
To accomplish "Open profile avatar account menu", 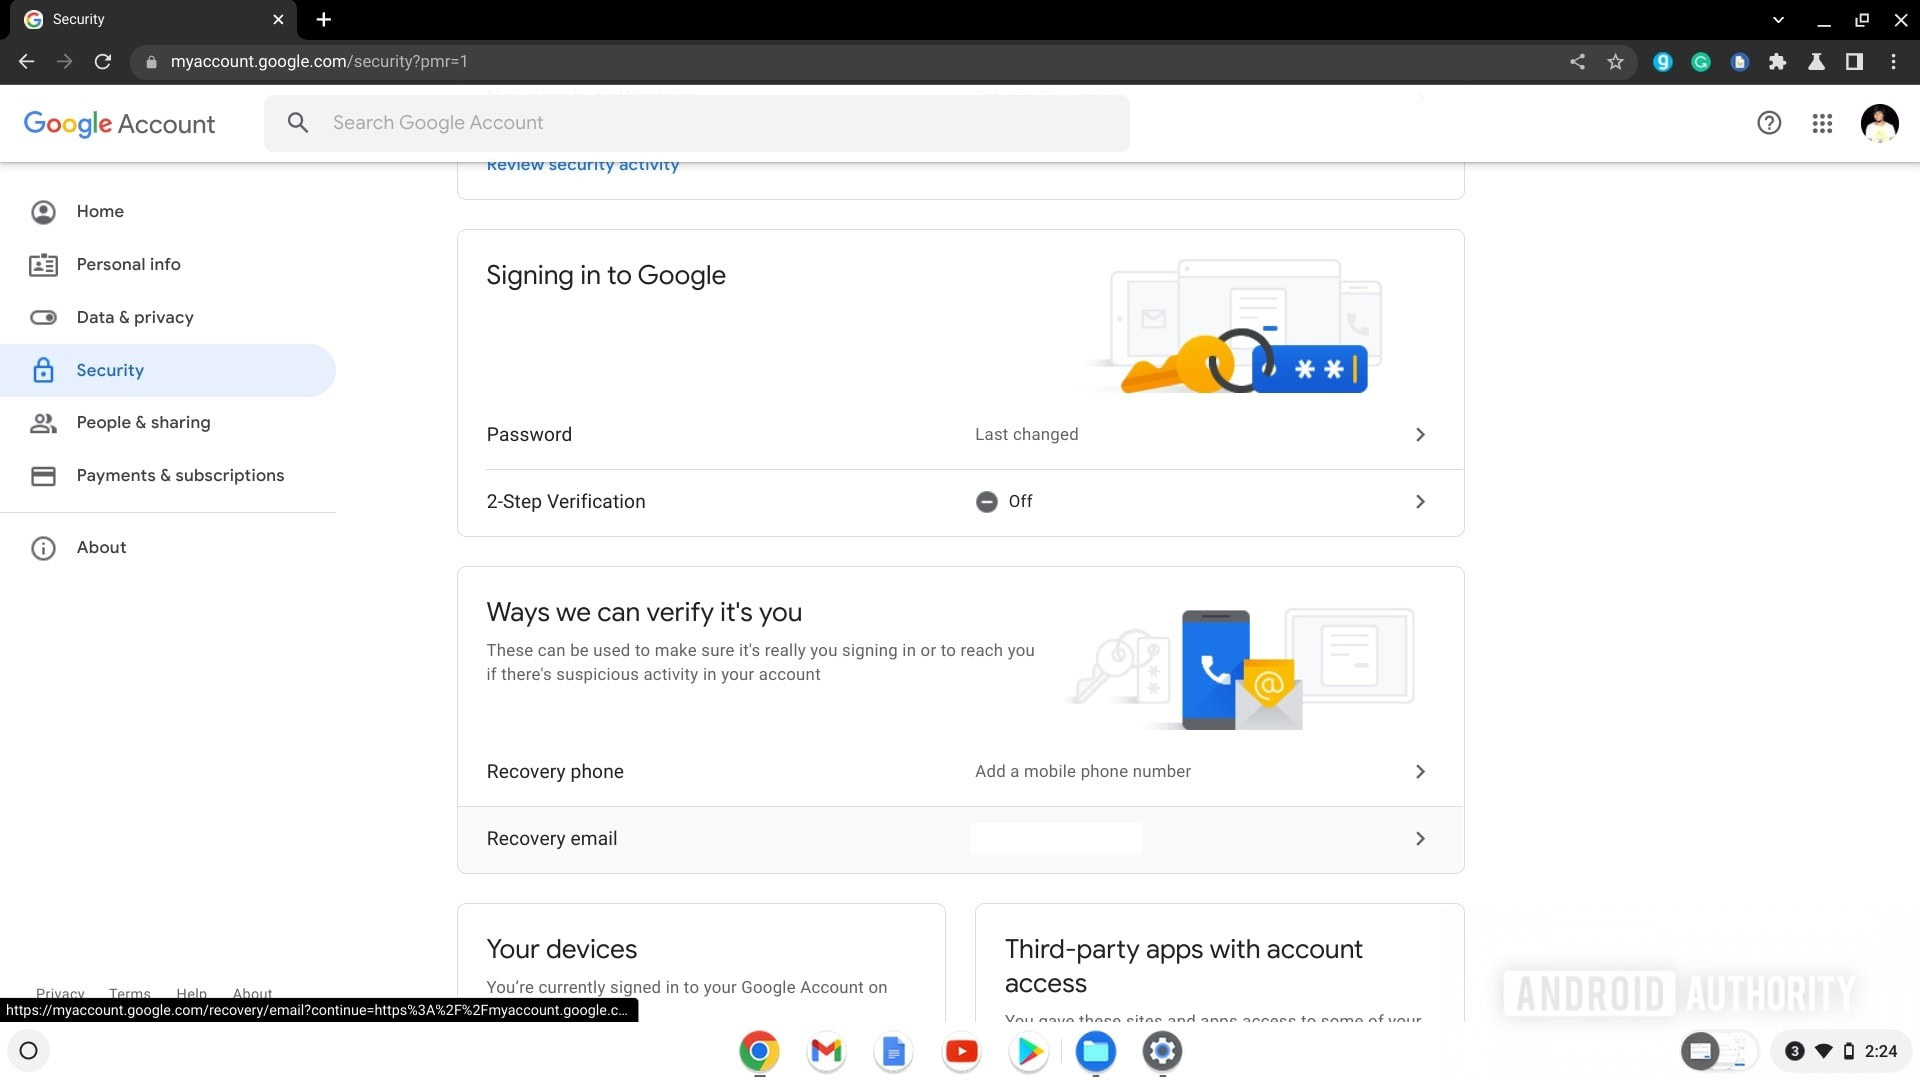I will (x=1879, y=123).
